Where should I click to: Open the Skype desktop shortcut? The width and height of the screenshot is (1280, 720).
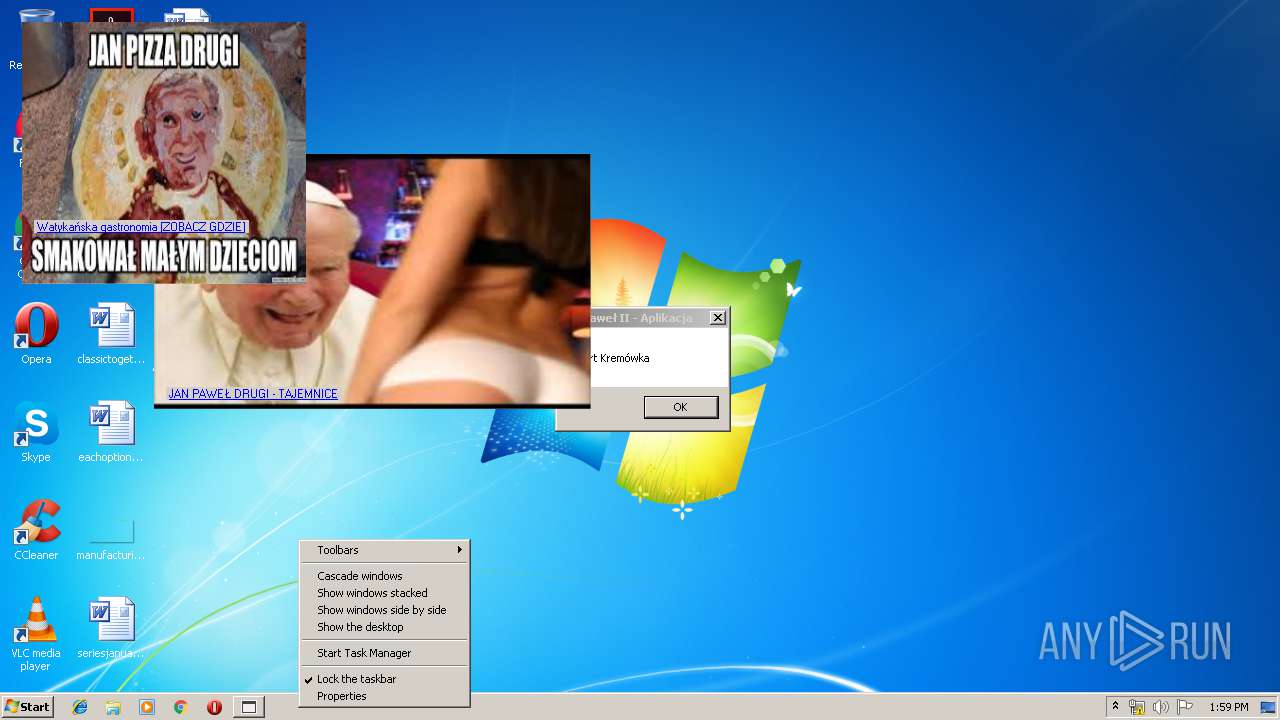[x=36, y=433]
